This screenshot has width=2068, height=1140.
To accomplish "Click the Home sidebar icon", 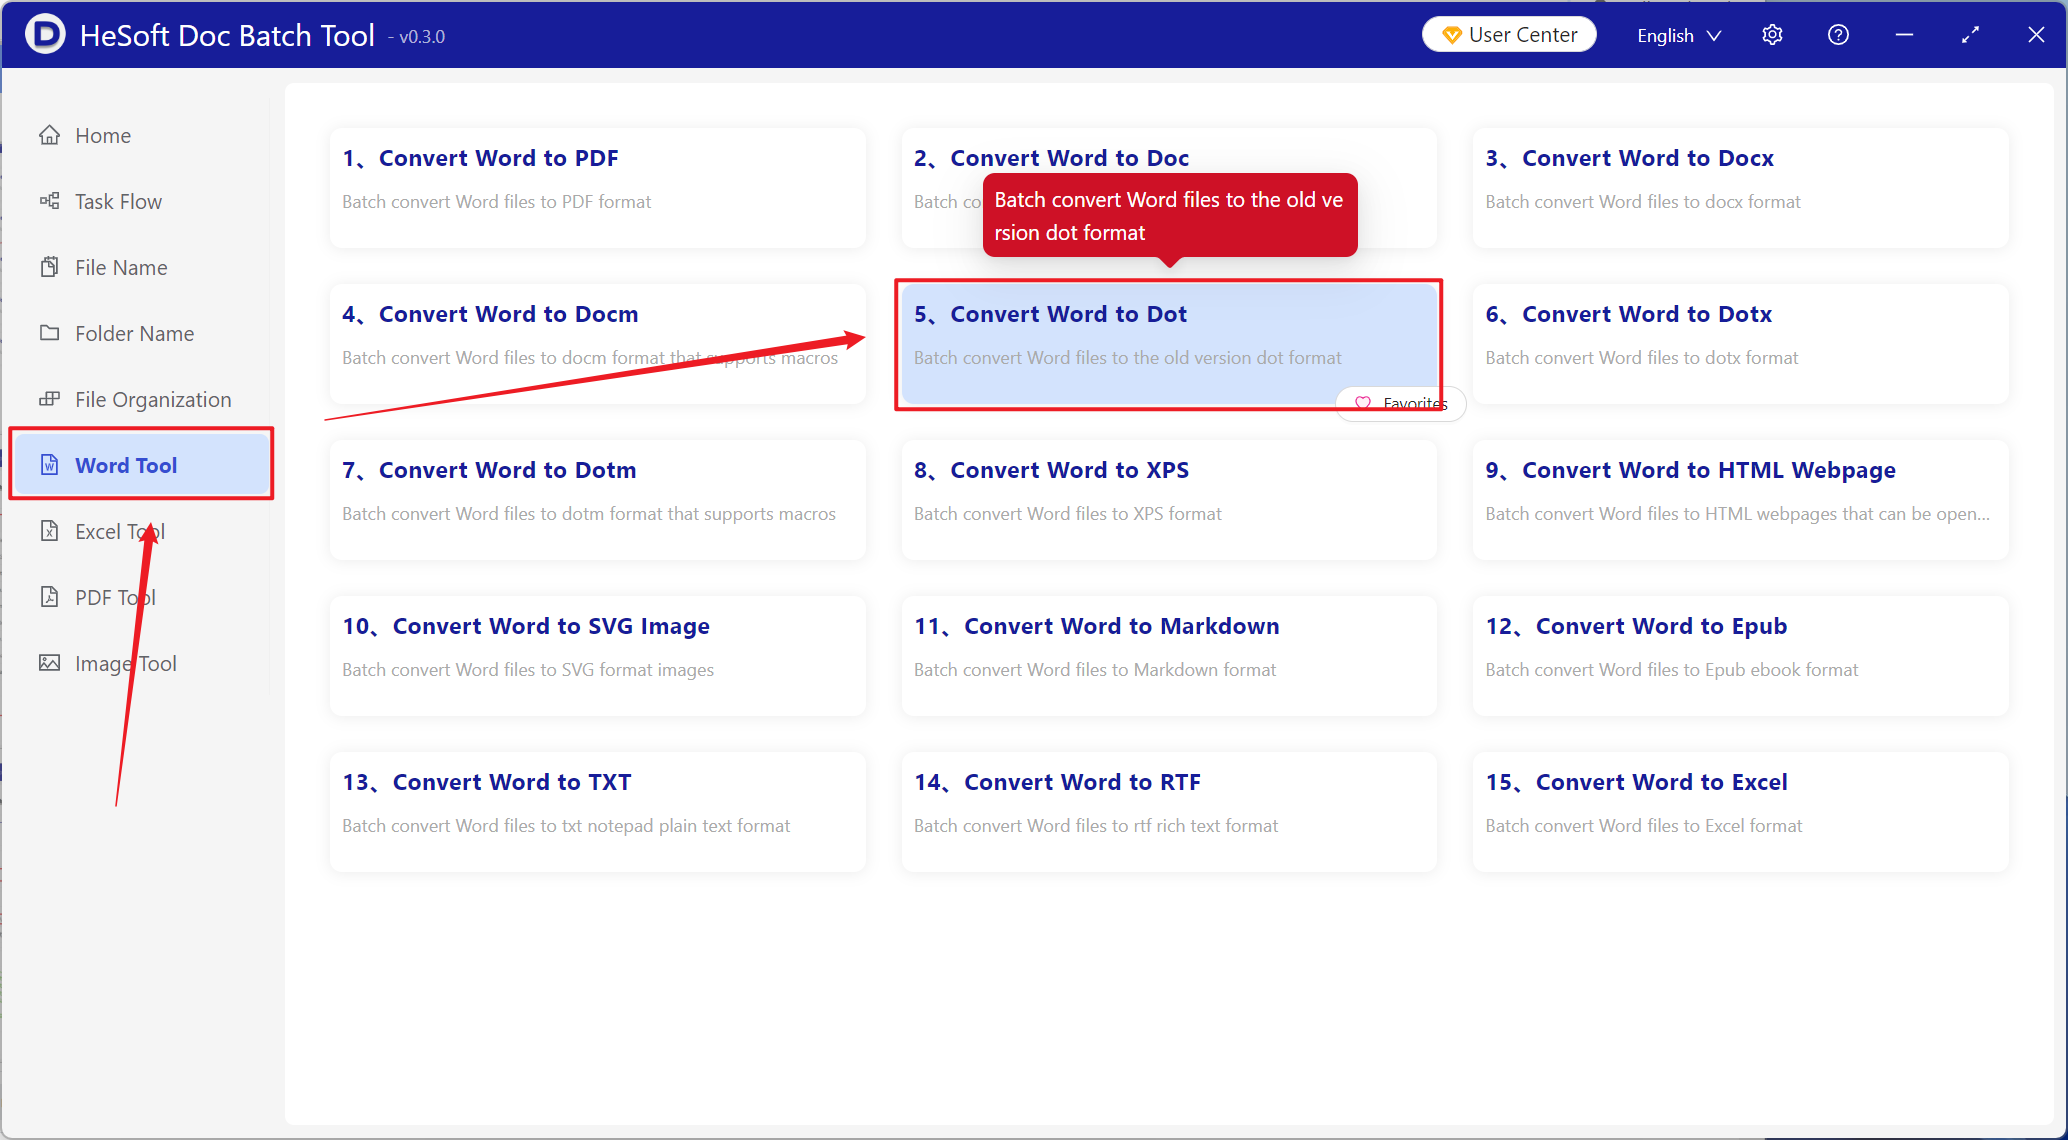I will coord(49,135).
